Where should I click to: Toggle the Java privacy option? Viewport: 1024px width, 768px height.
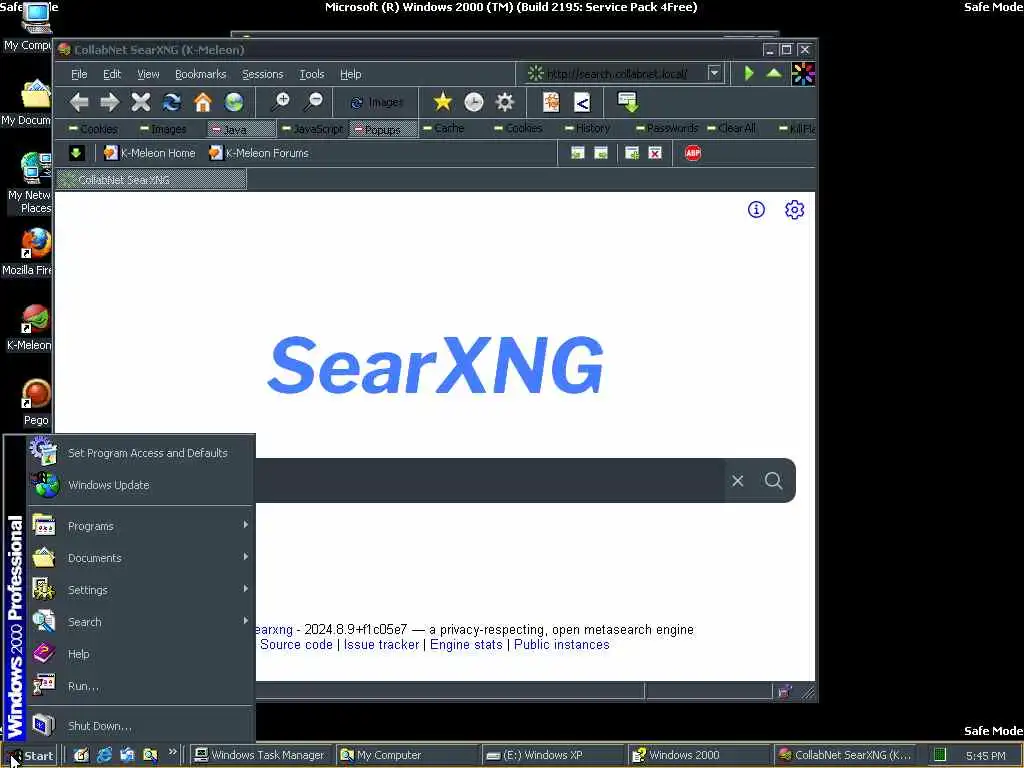(x=241, y=129)
